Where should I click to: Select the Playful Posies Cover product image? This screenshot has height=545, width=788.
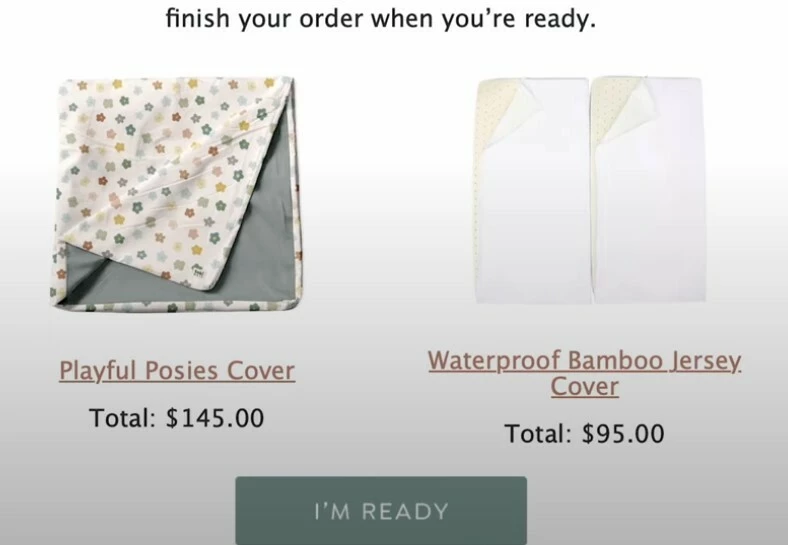176,195
